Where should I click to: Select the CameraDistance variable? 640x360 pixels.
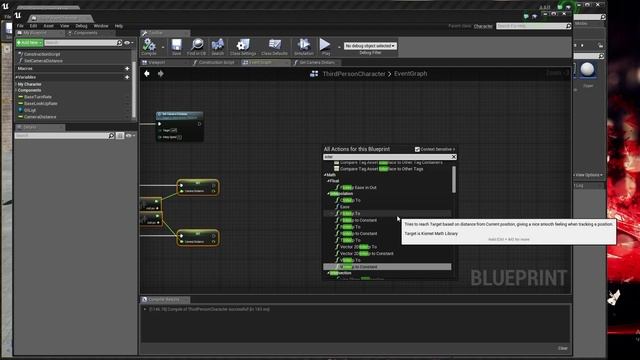tap(40, 117)
